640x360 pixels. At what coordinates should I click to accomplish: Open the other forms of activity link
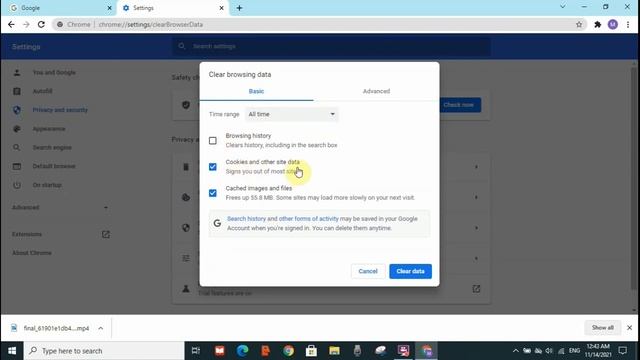[x=309, y=219]
